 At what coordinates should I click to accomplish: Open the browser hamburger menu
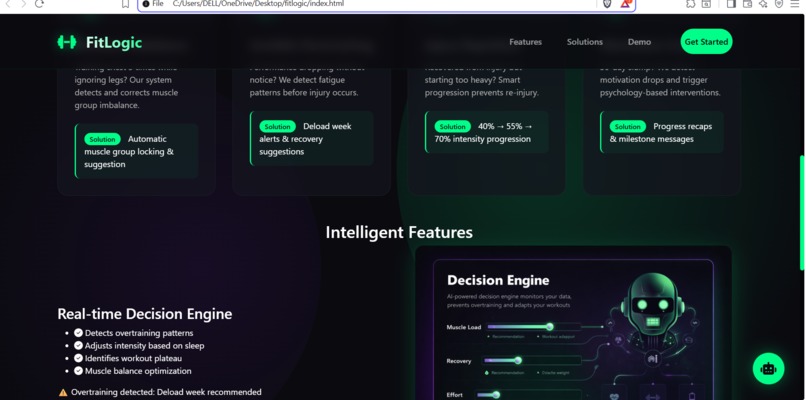(x=795, y=4)
